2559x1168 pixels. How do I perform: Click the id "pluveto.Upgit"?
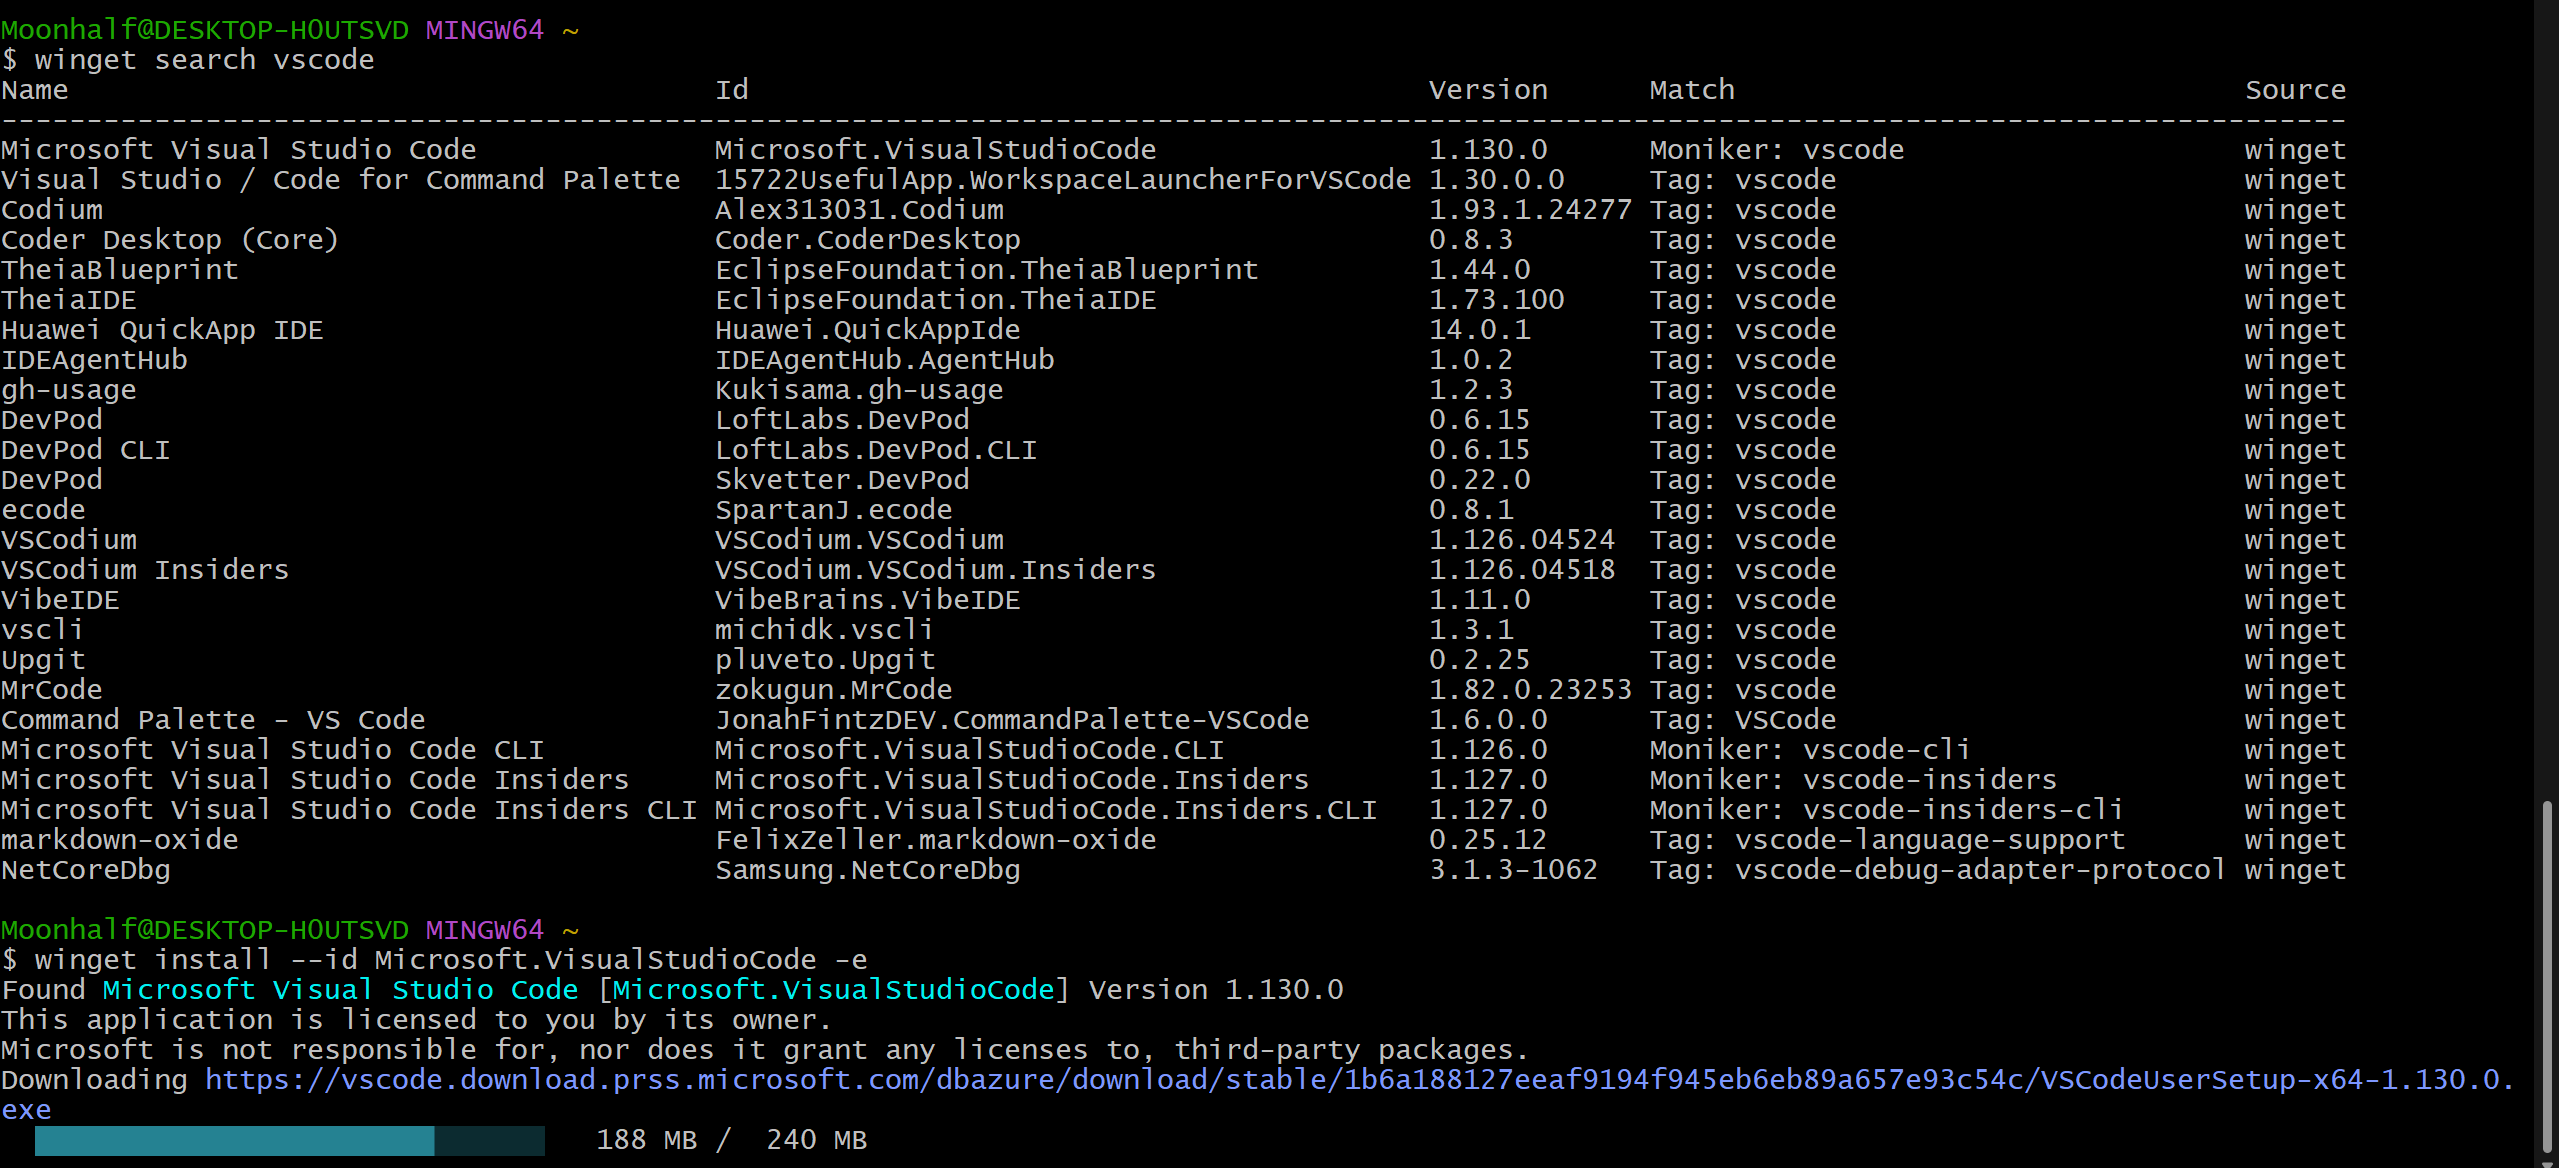pyautogui.click(x=825, y=660)
